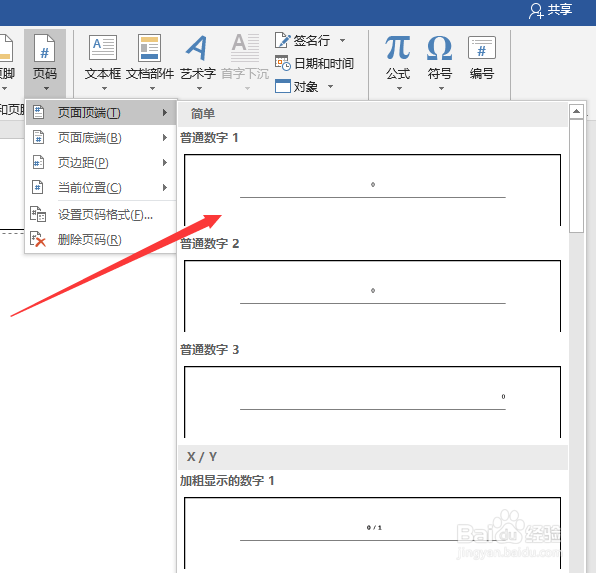
Task: Expand the 页码 dropdown arrow
Action: click(x=46, y=89)
